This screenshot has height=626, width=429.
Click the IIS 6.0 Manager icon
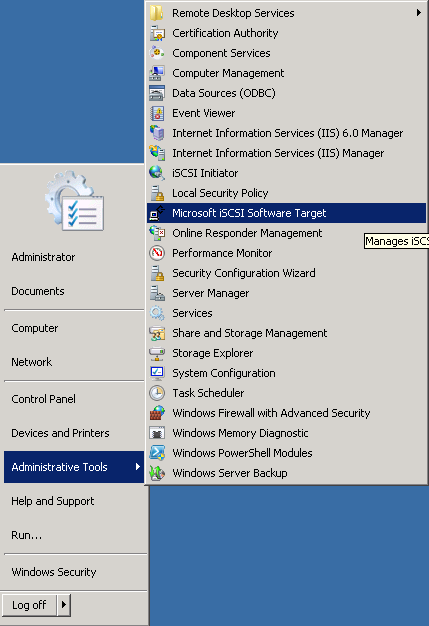[157, 133]
